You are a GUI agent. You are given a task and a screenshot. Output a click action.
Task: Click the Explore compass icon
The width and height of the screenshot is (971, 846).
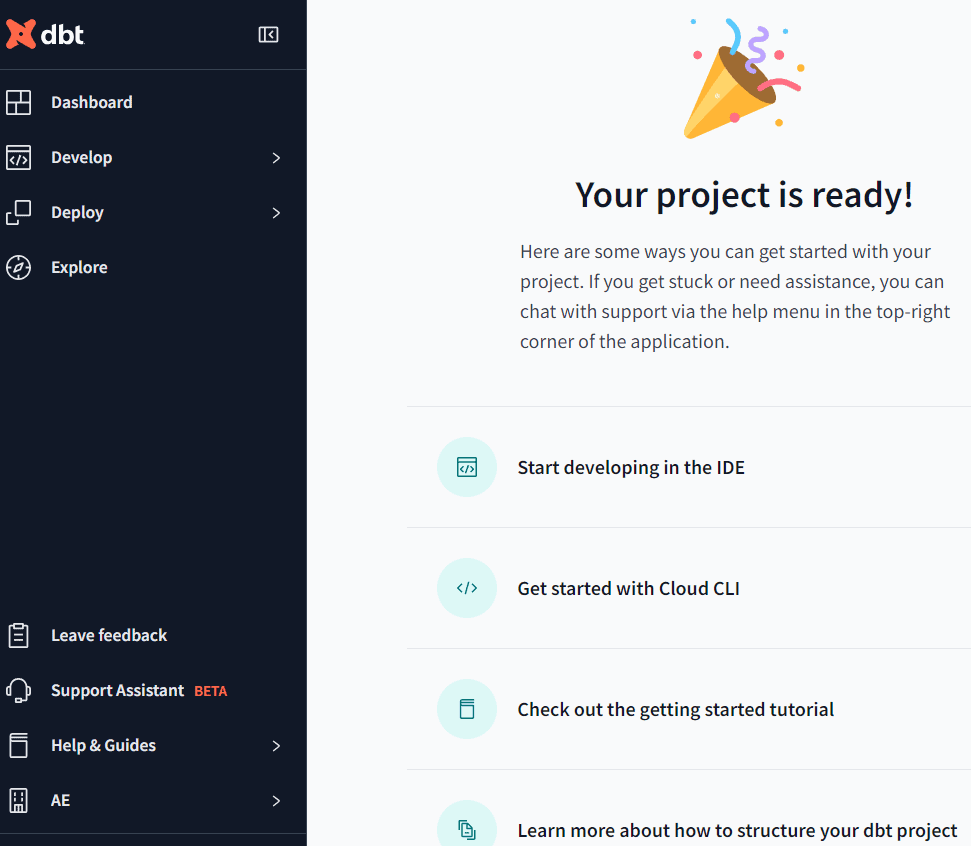point(19,268)
